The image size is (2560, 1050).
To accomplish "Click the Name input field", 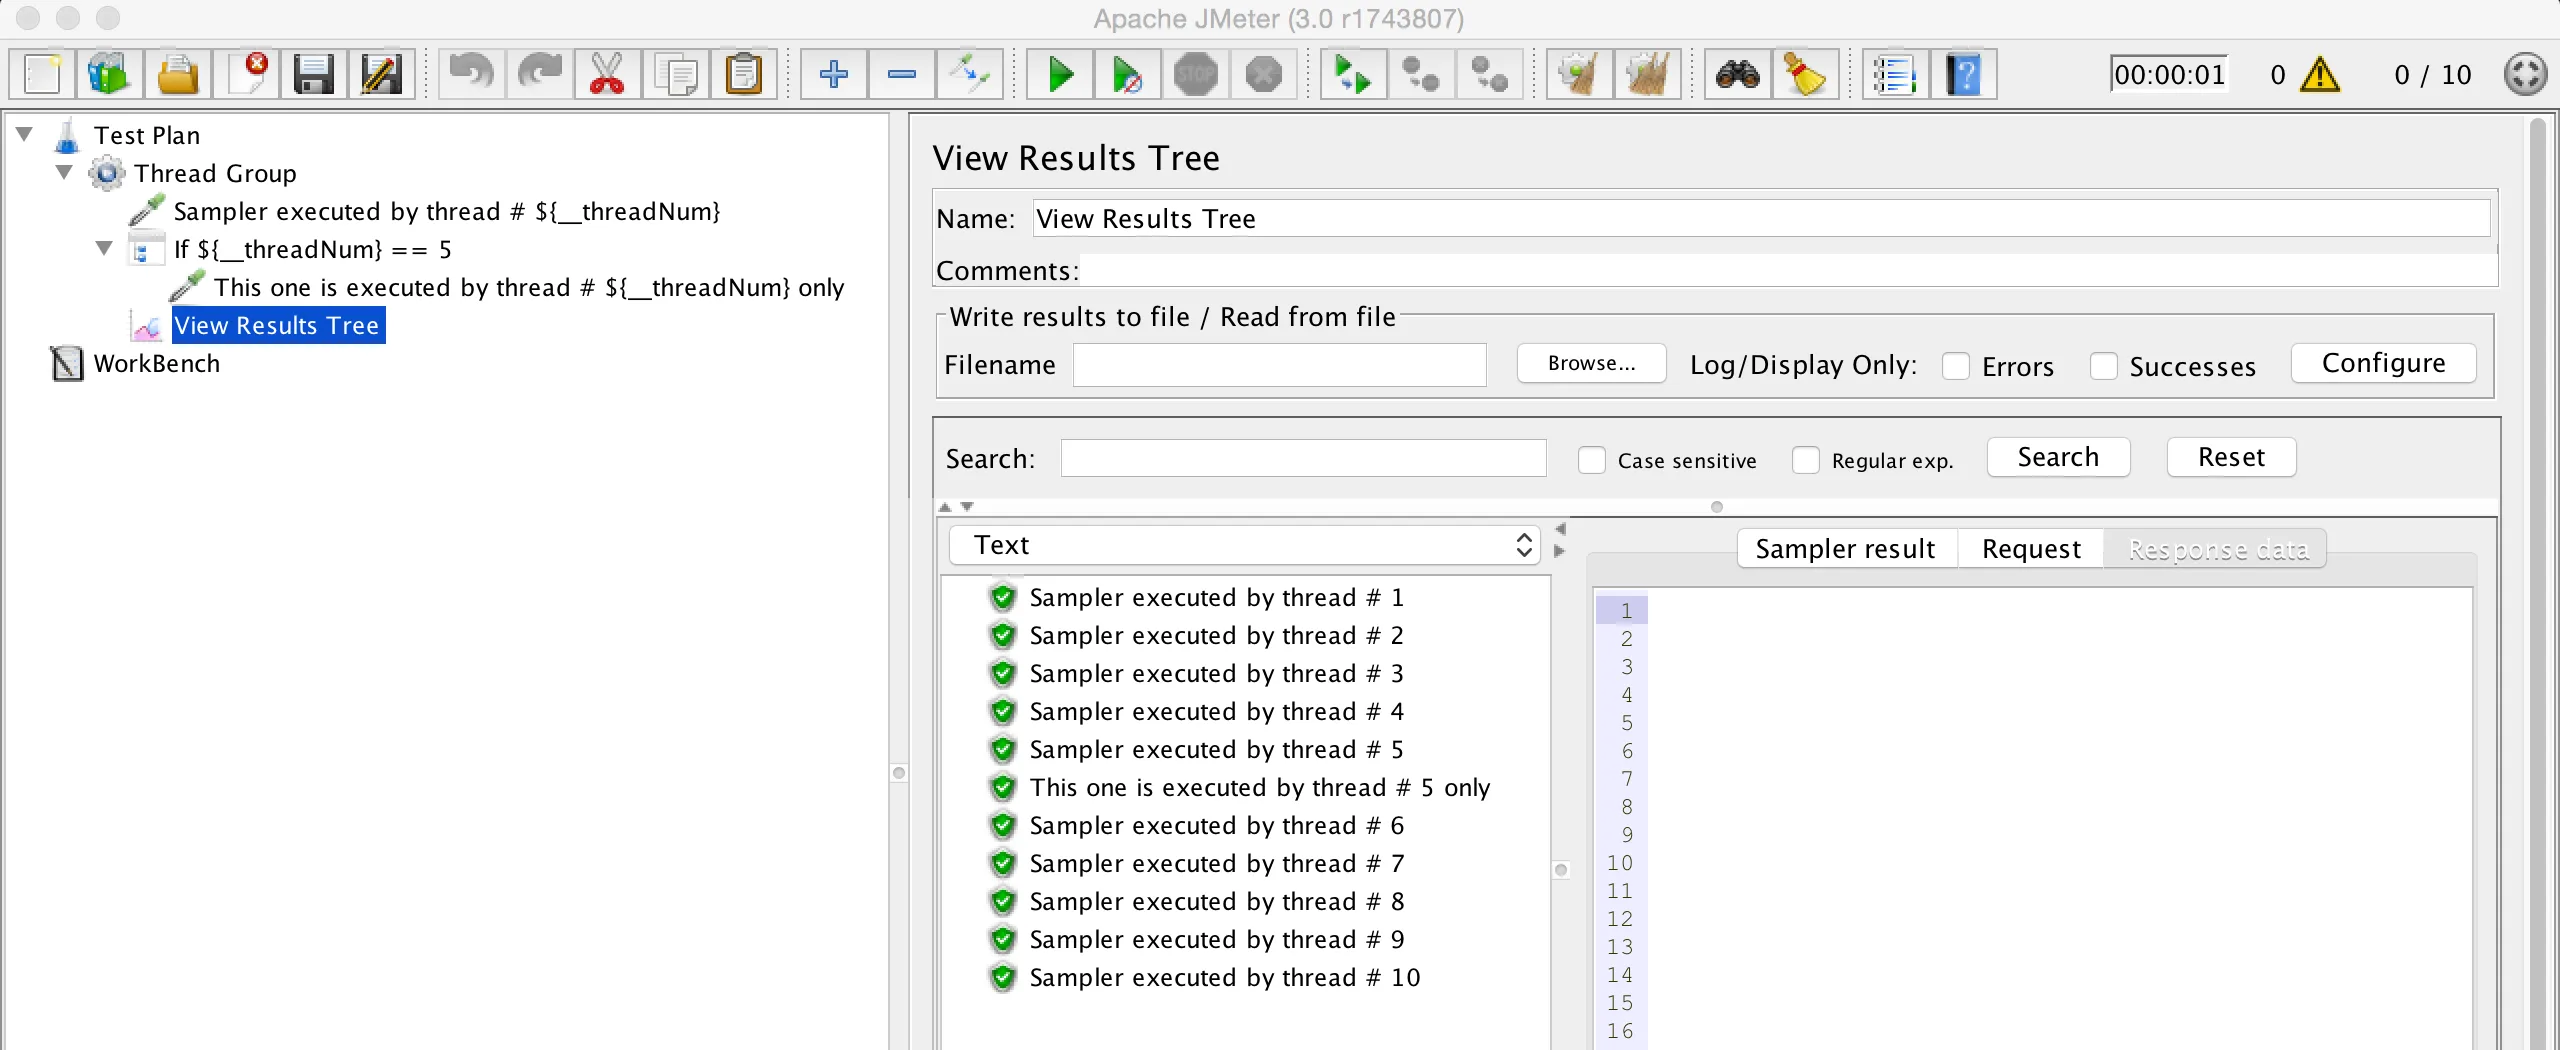I will click(x=1761, y=218).
